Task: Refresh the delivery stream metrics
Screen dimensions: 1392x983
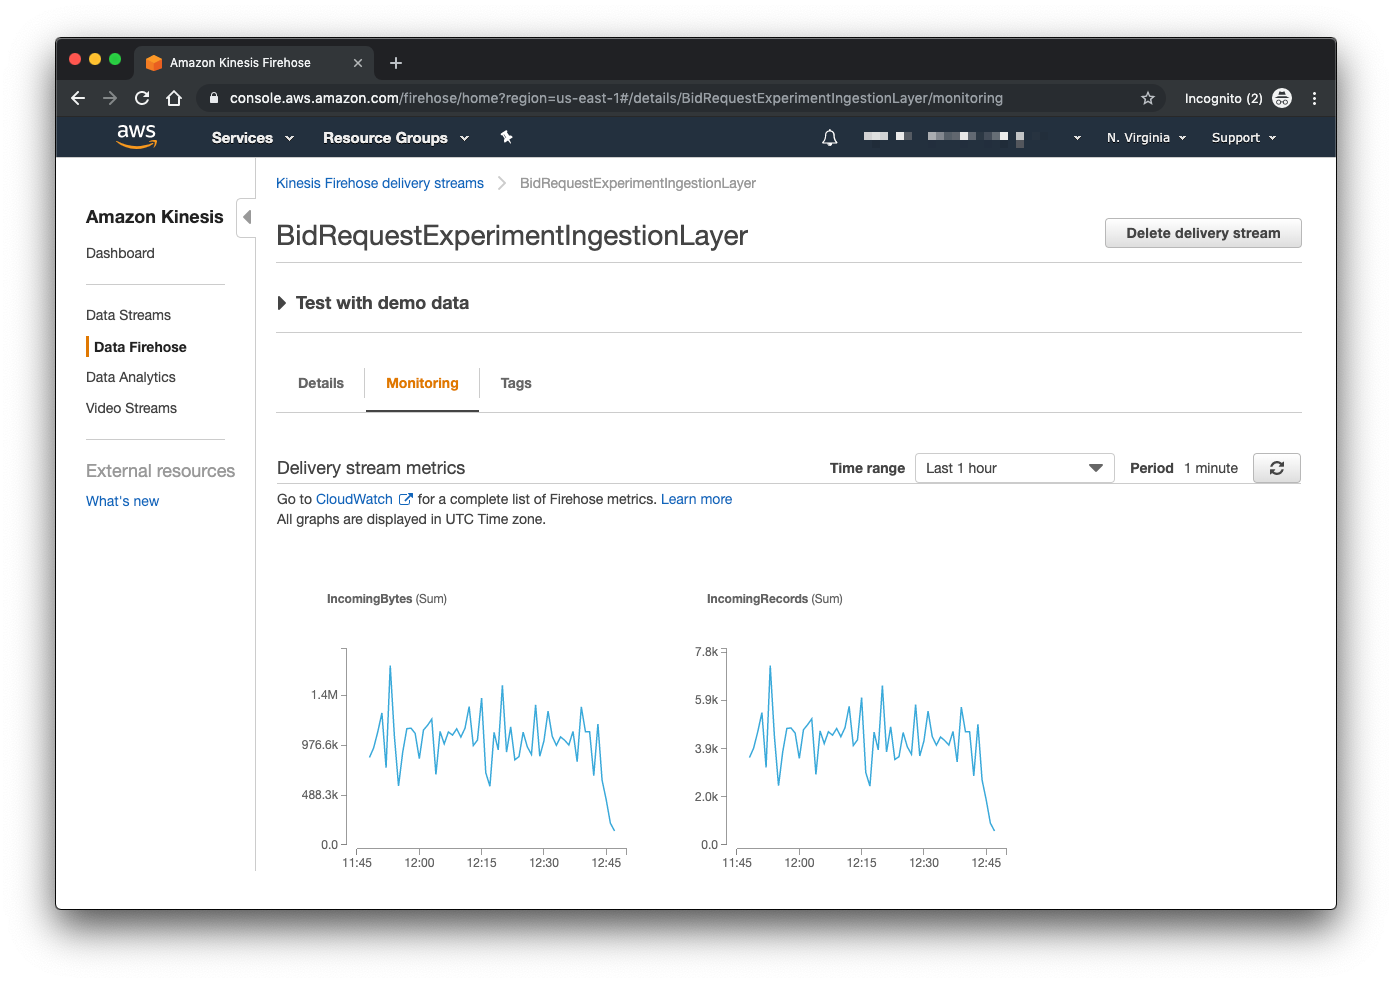Action: coord(1276,468)
